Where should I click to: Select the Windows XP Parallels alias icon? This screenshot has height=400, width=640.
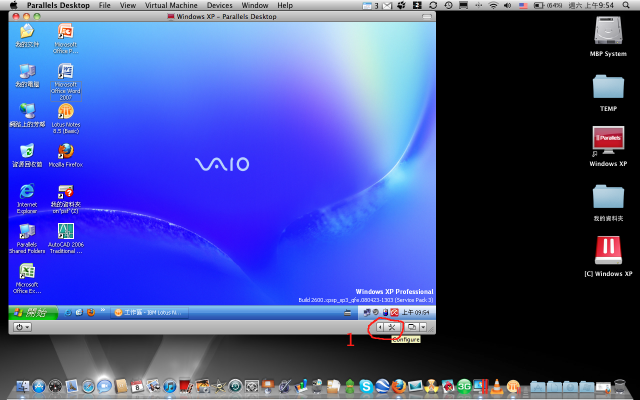point(608,146)
